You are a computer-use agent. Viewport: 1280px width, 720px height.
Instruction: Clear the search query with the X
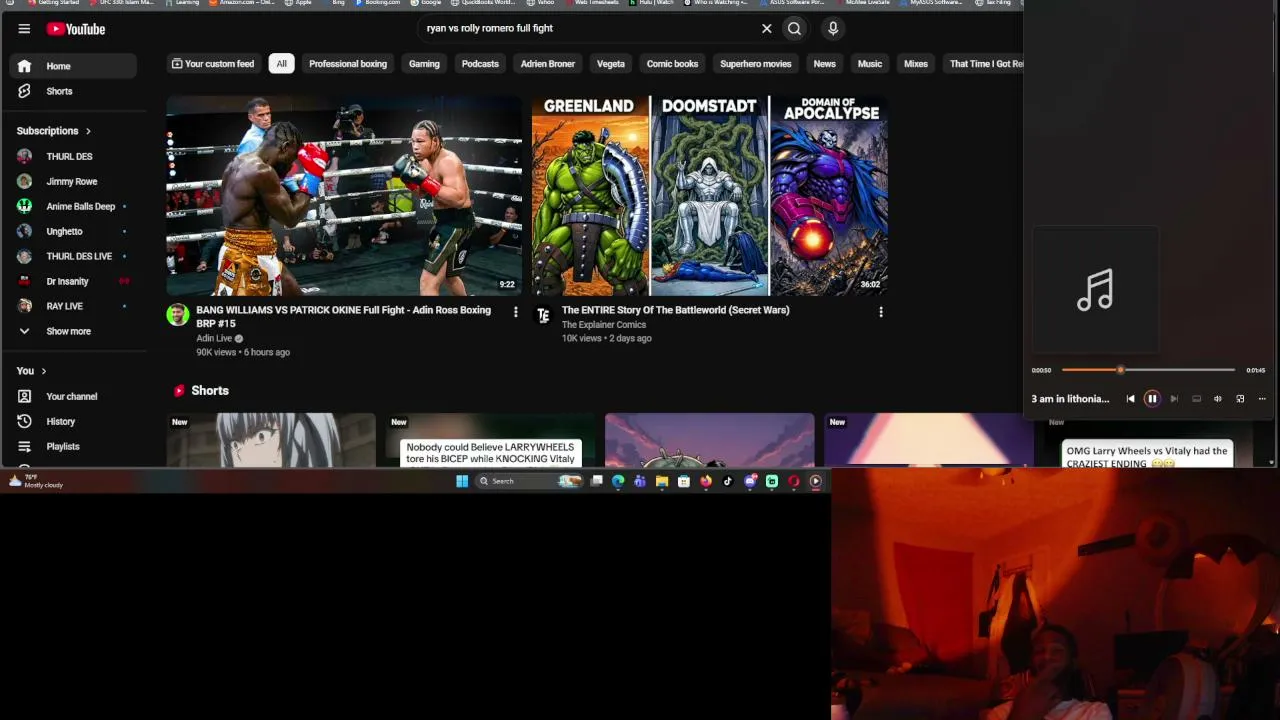click(x=767, y=28)
